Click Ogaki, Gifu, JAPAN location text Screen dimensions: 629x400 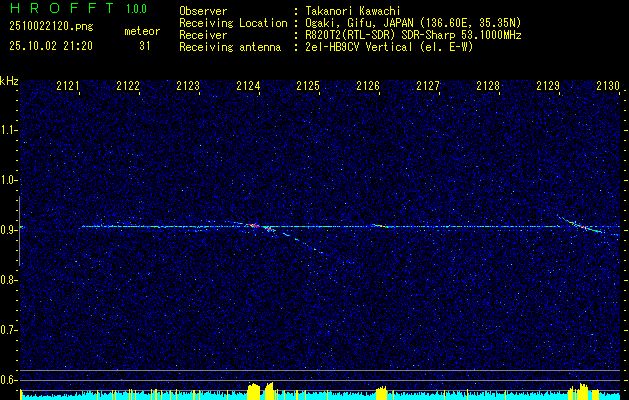point(413,23)
